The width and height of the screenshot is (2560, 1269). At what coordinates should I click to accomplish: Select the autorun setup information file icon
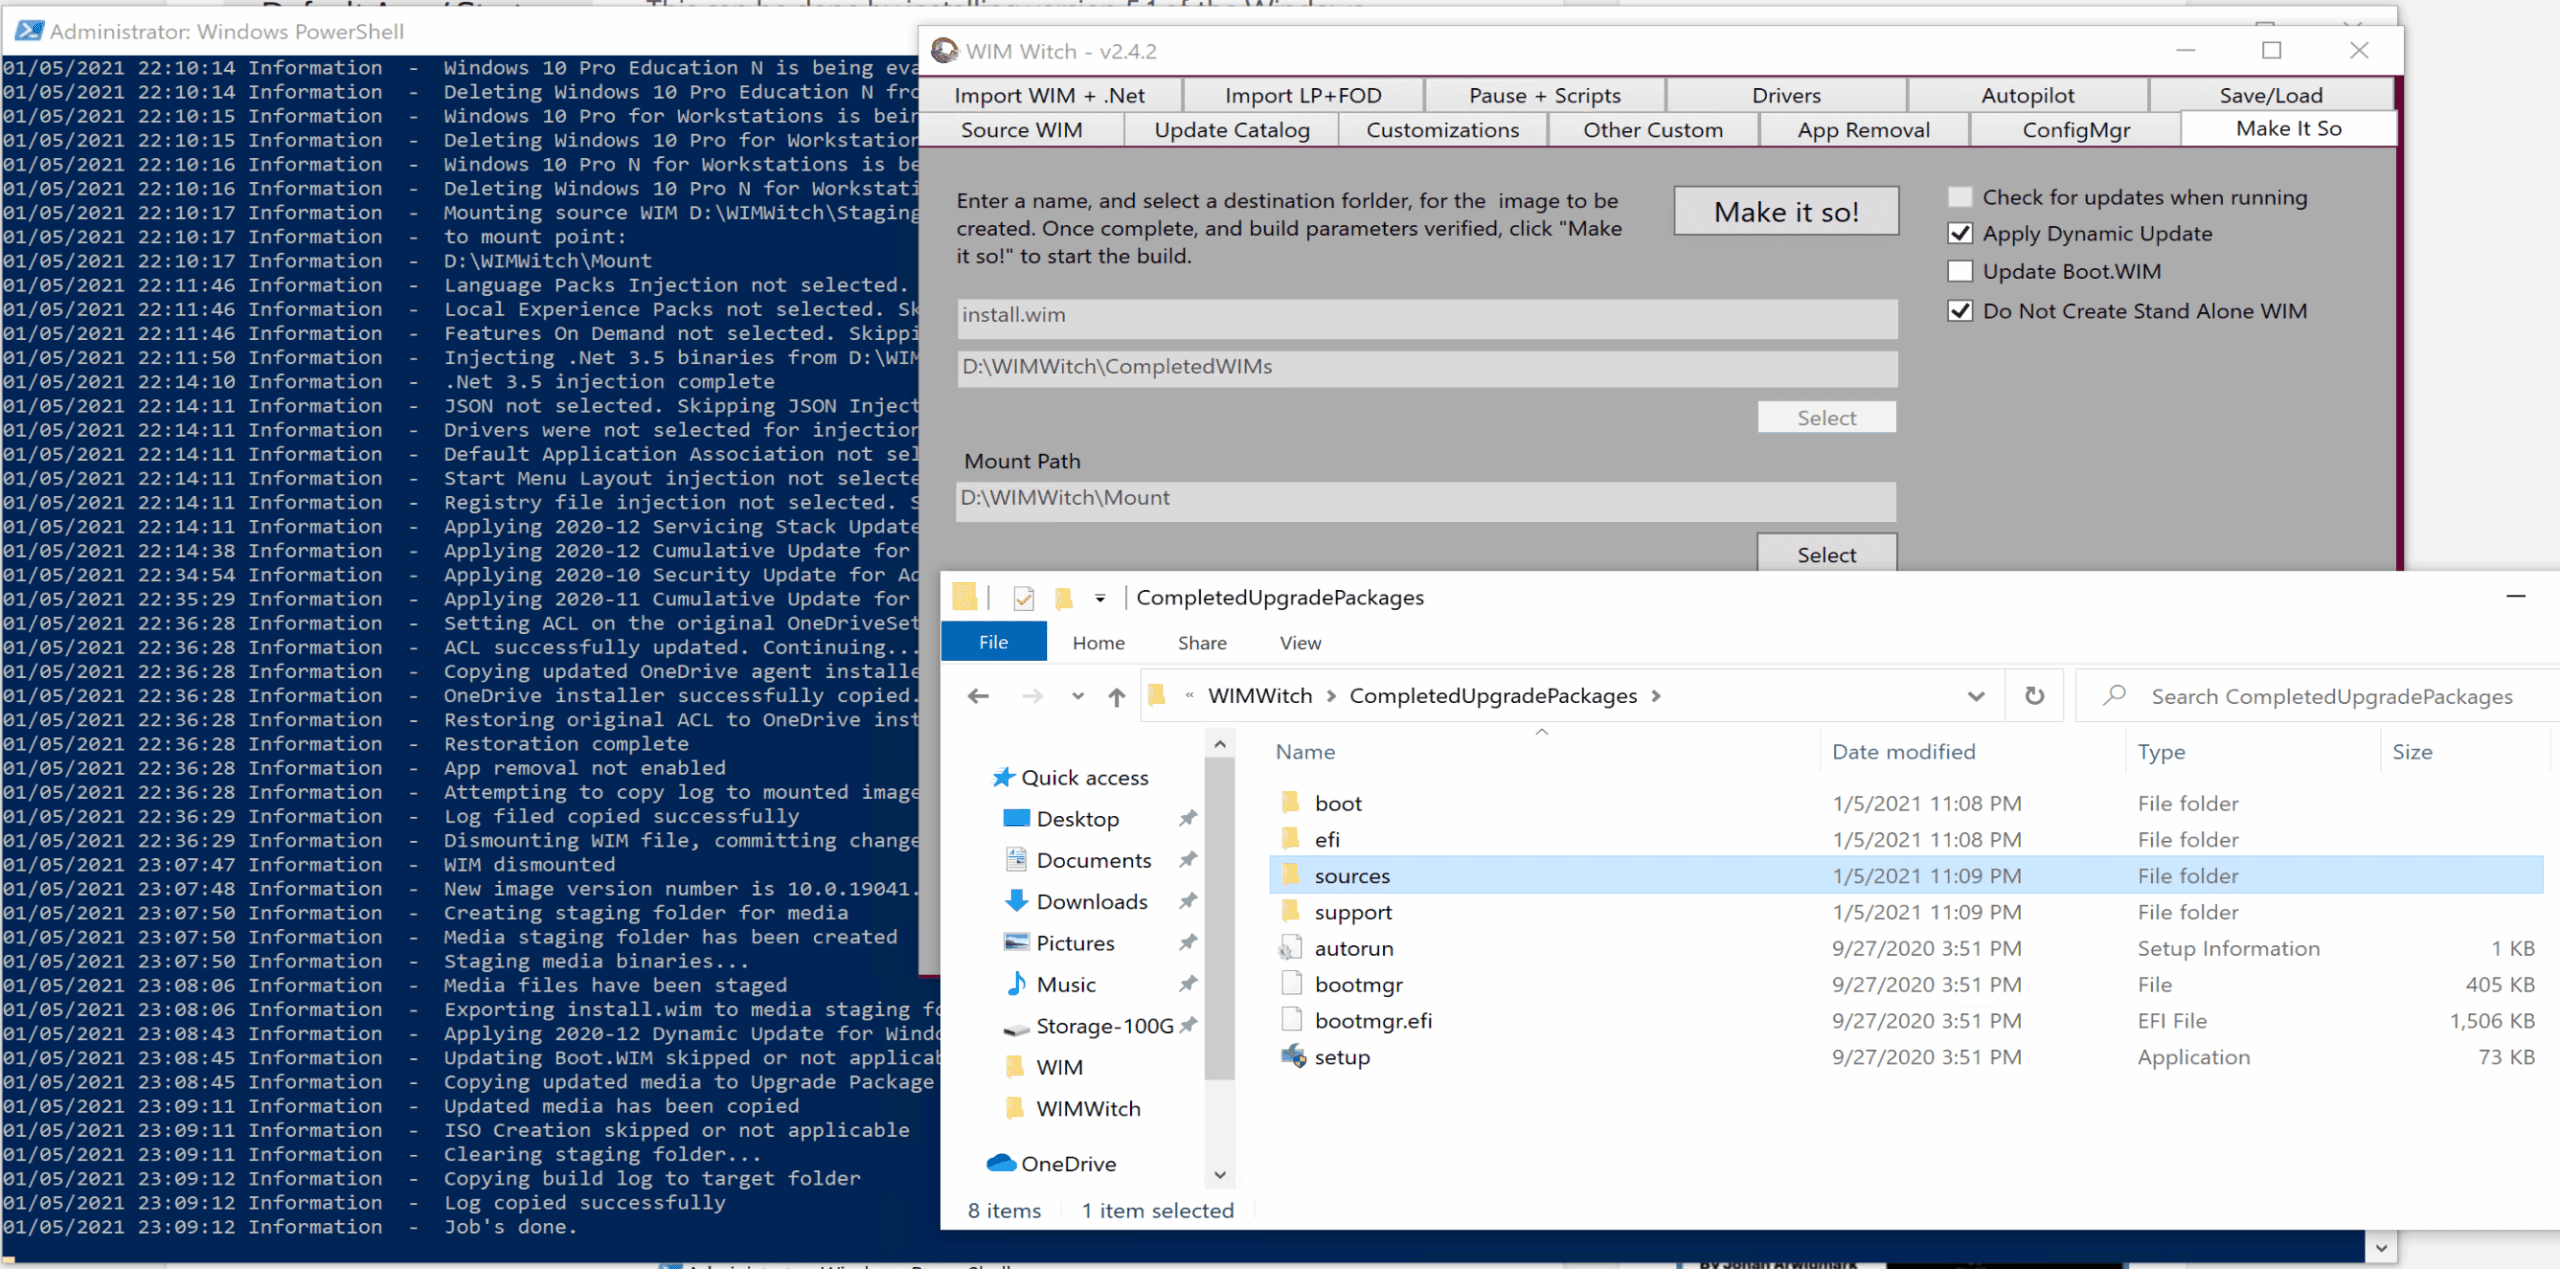(x=1292, y=948)
